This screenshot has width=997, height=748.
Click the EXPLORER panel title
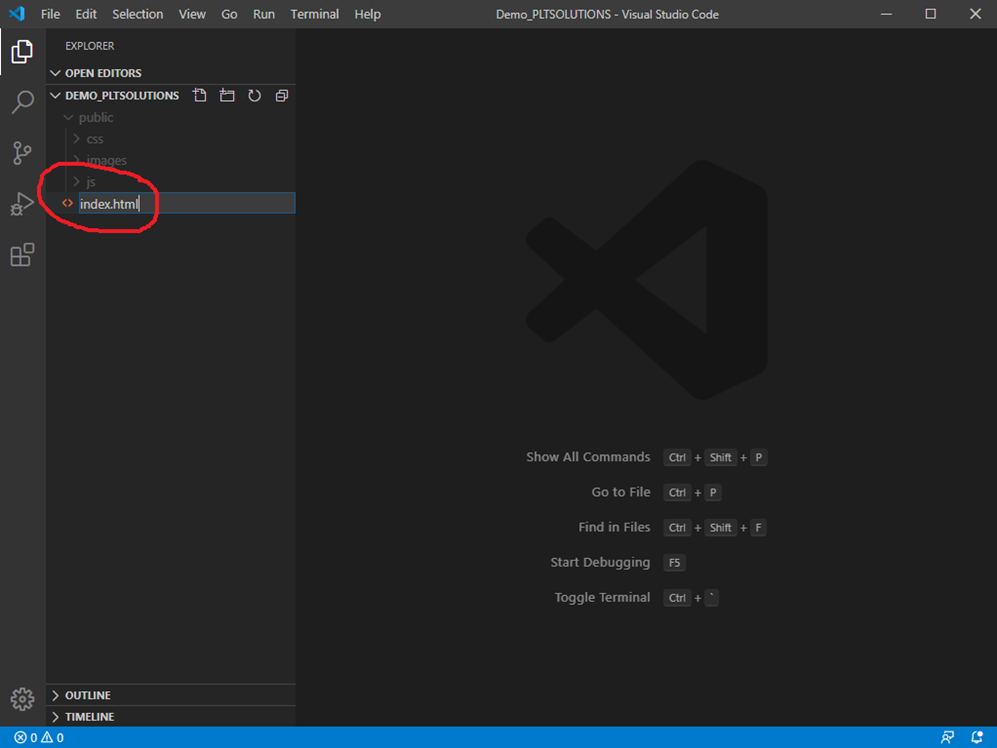[90, 46]
